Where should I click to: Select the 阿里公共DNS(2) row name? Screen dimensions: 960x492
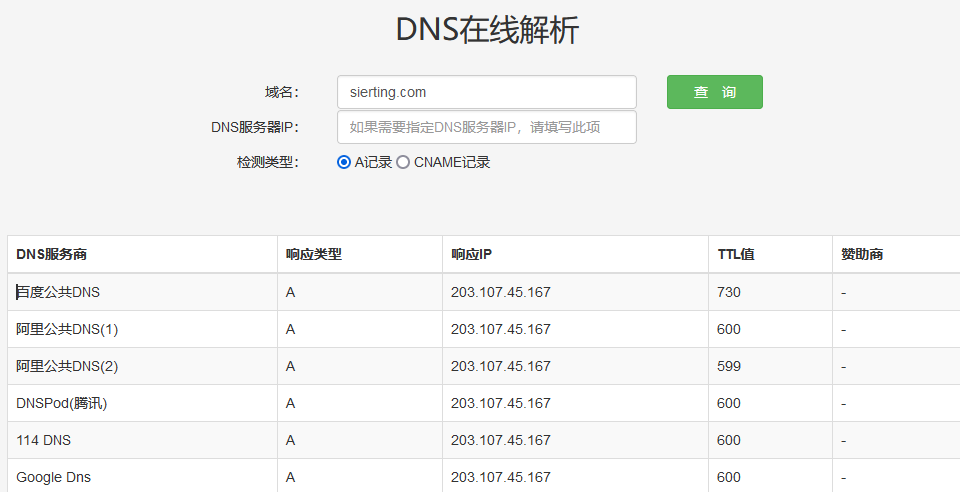coord(67,366)
